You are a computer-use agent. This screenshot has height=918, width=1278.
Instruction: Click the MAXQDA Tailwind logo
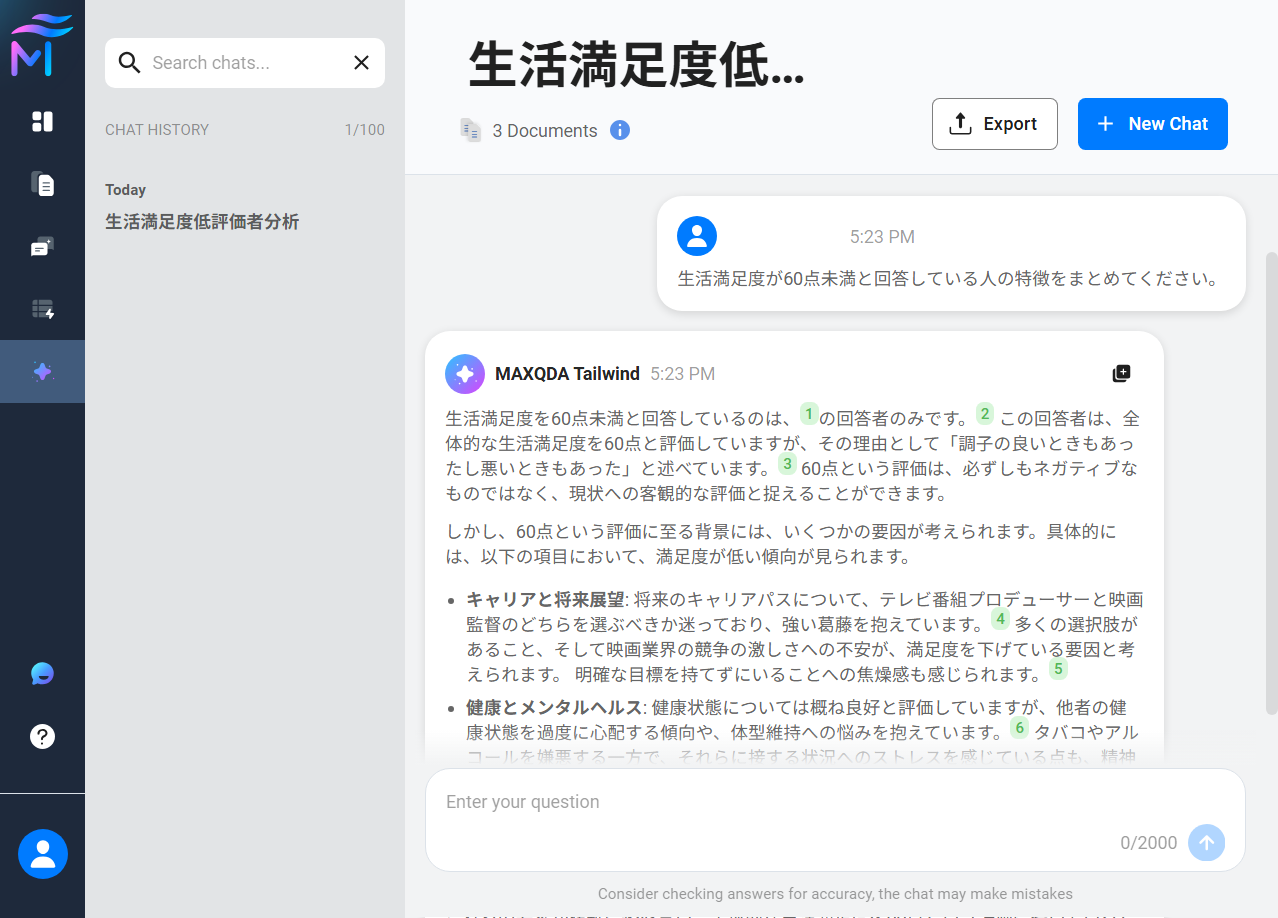point(42,46)
